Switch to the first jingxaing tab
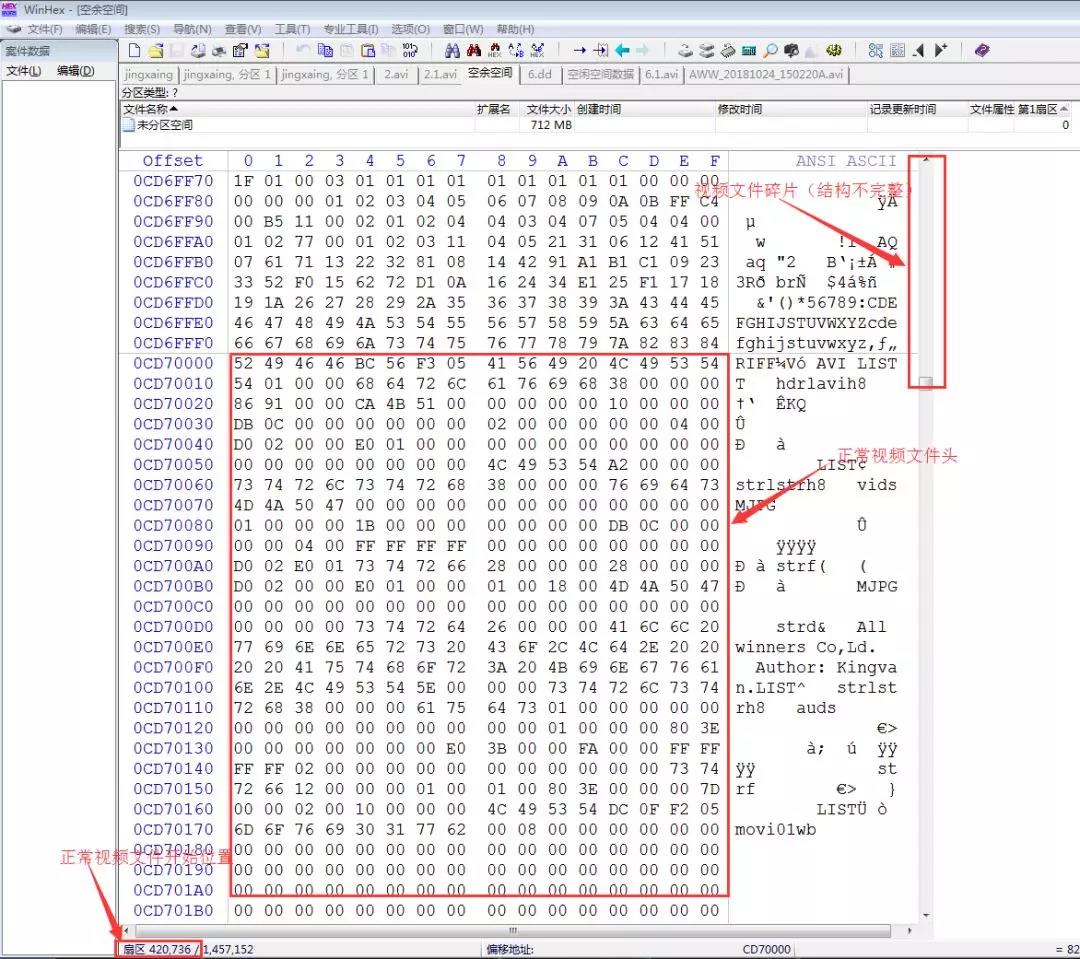 149,74
